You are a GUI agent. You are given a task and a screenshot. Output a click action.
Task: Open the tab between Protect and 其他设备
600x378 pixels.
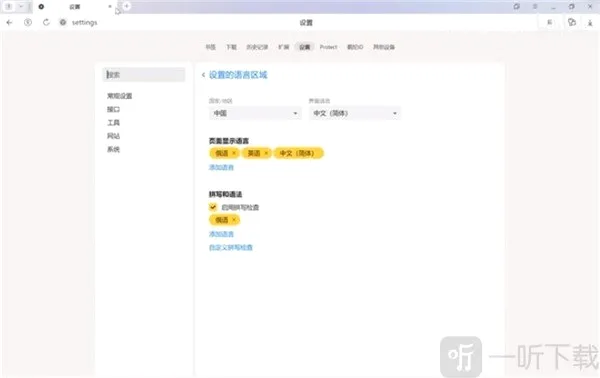pos(355,47)
